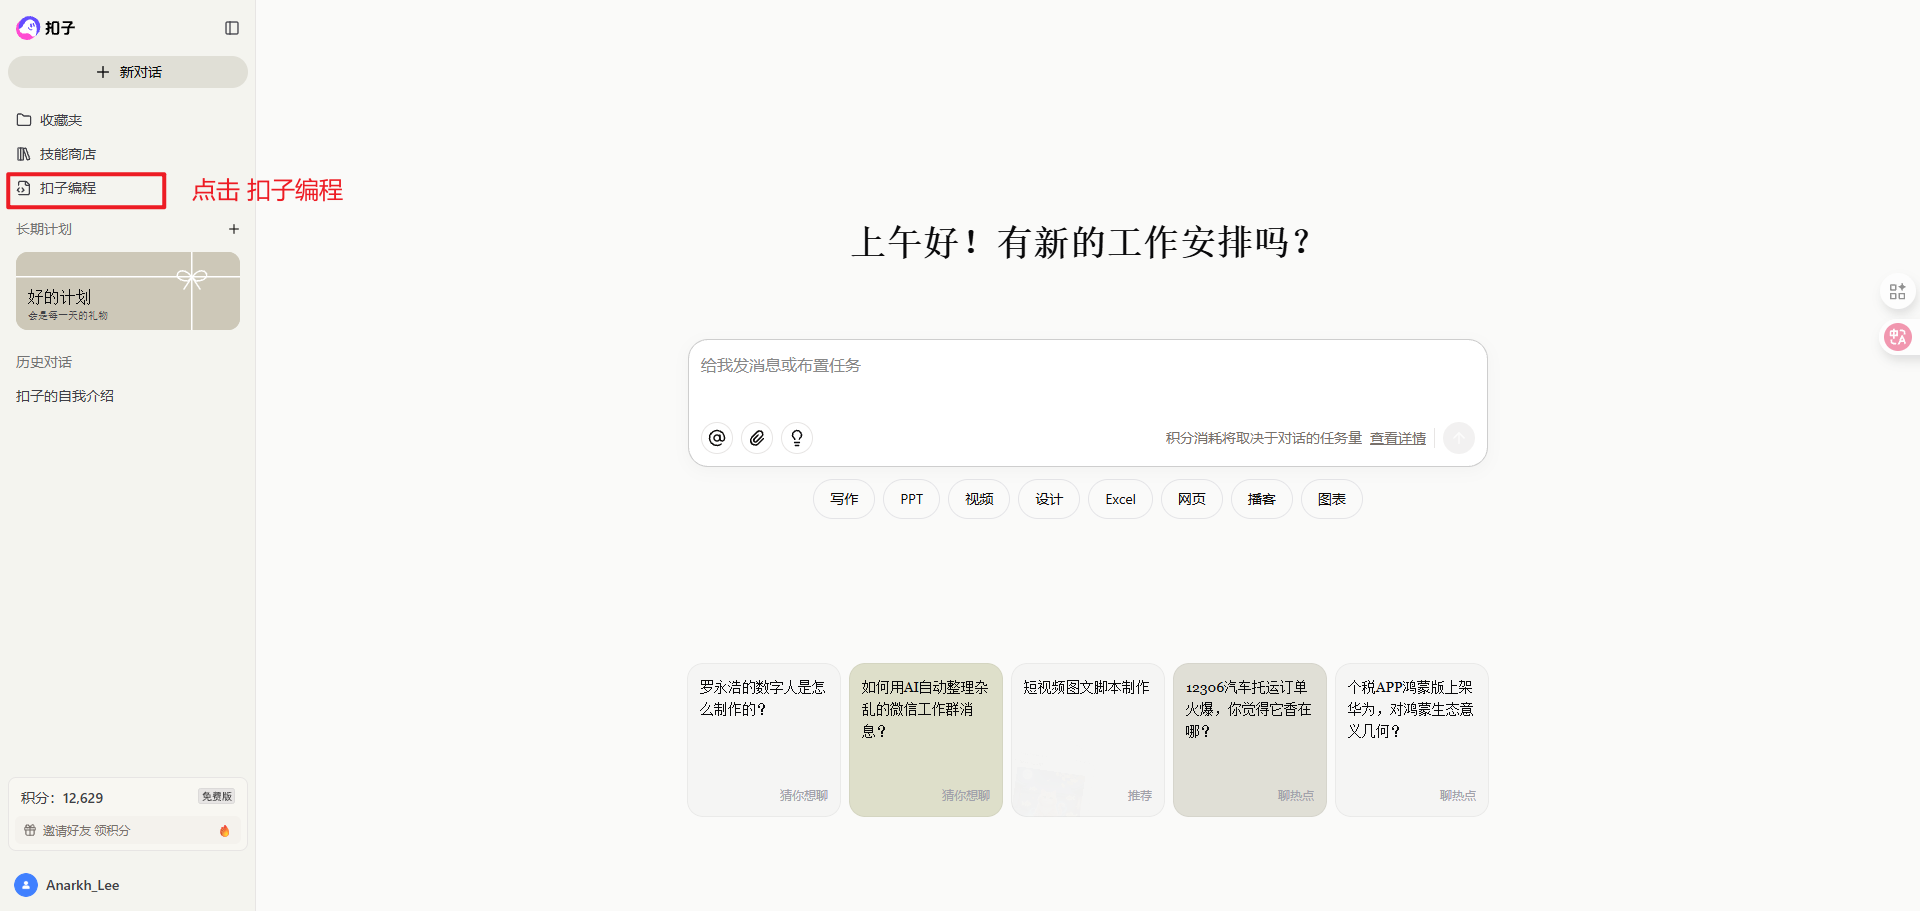1920x911 pixels.
Task: Select the 播客 chip
Action: point(1262,499)
